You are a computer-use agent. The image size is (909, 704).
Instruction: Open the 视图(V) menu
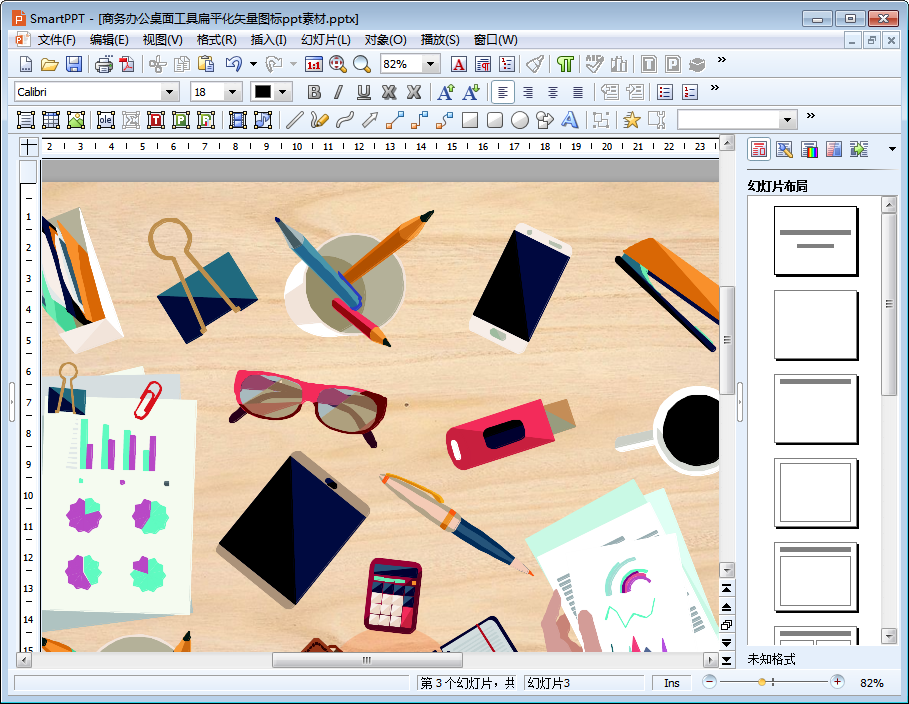pos(162,40)
